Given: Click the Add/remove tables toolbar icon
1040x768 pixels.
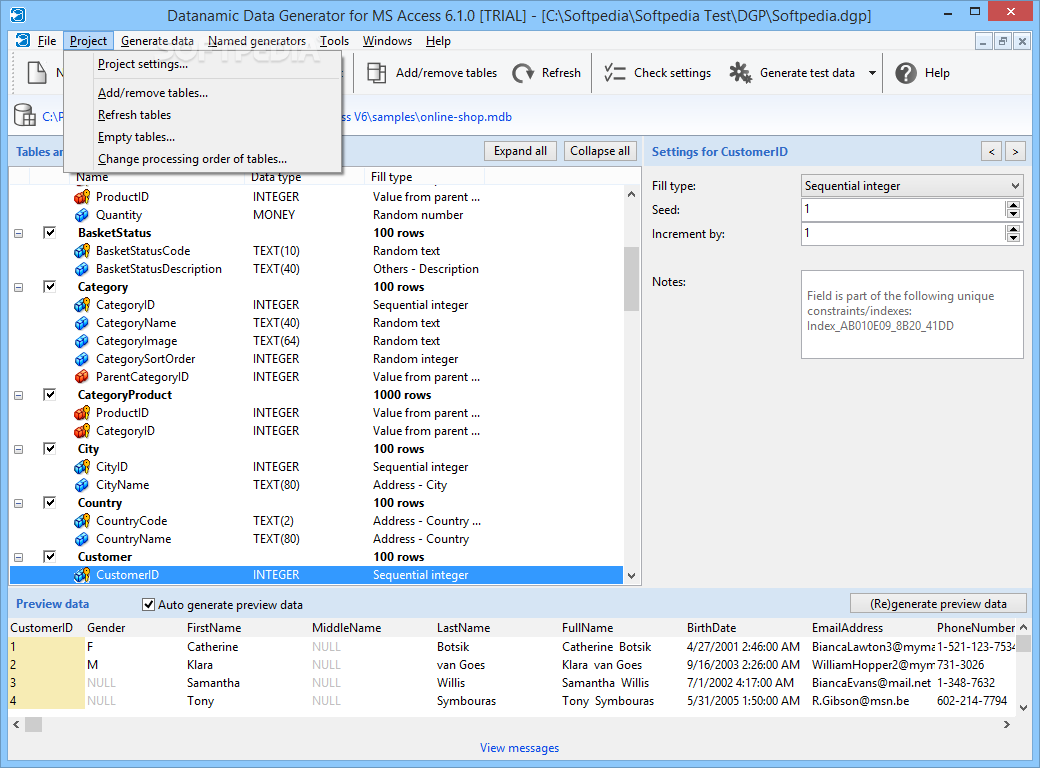Looking at the screenshot, I should [377, 73].
